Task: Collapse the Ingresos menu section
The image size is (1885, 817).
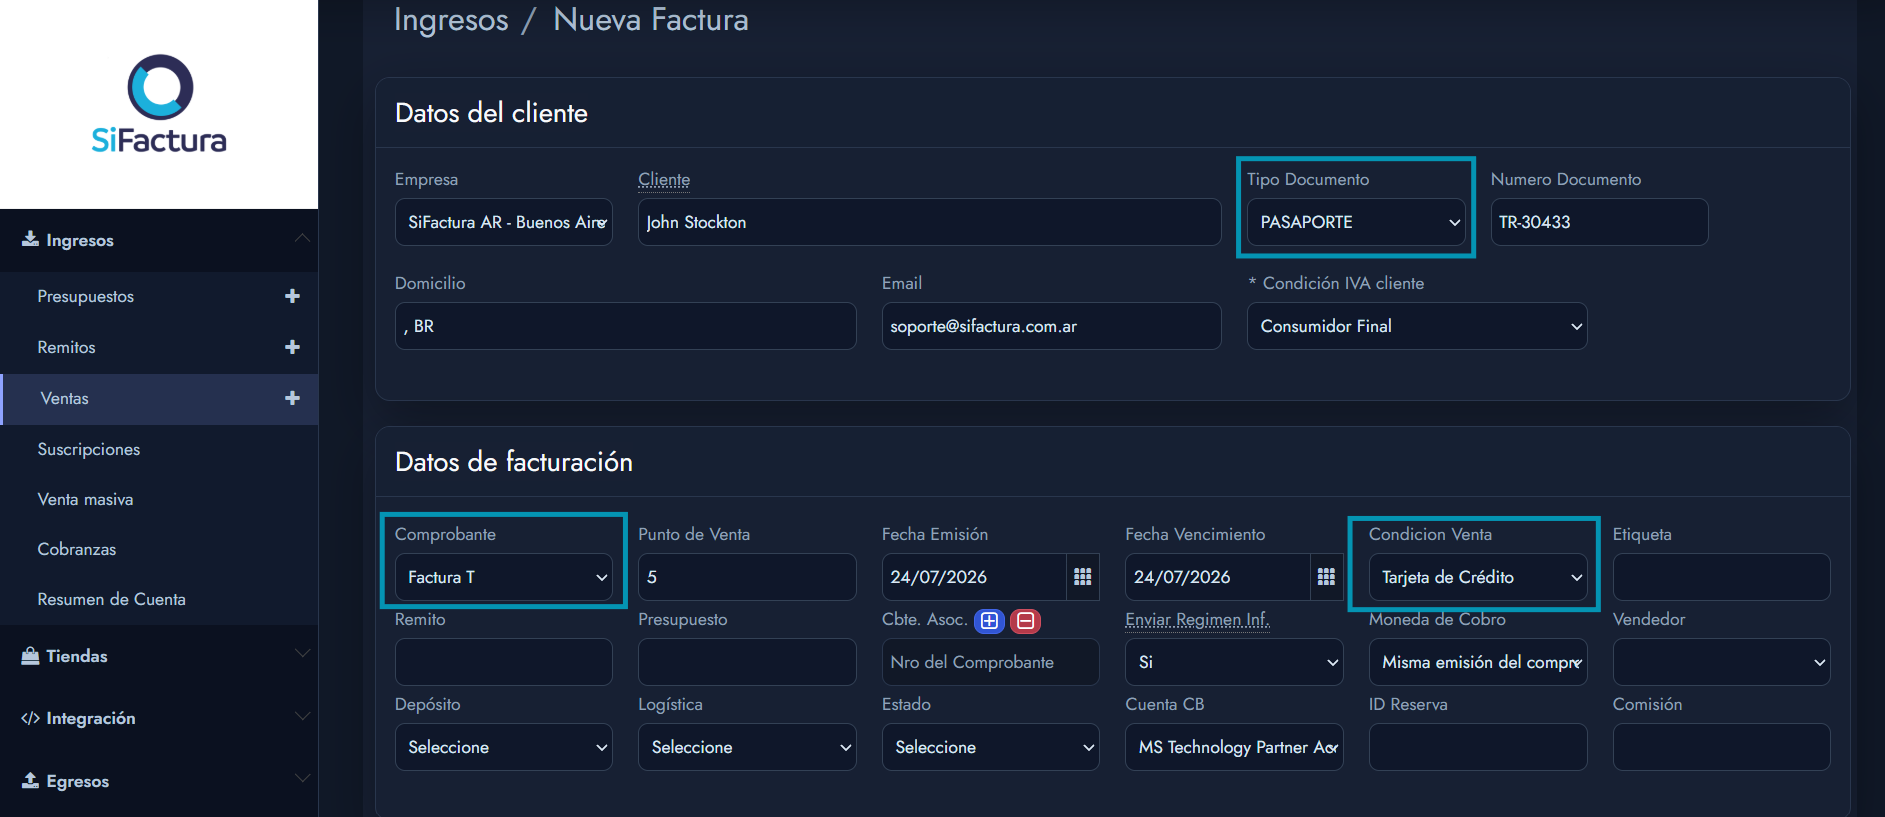Action: point(302,238)
